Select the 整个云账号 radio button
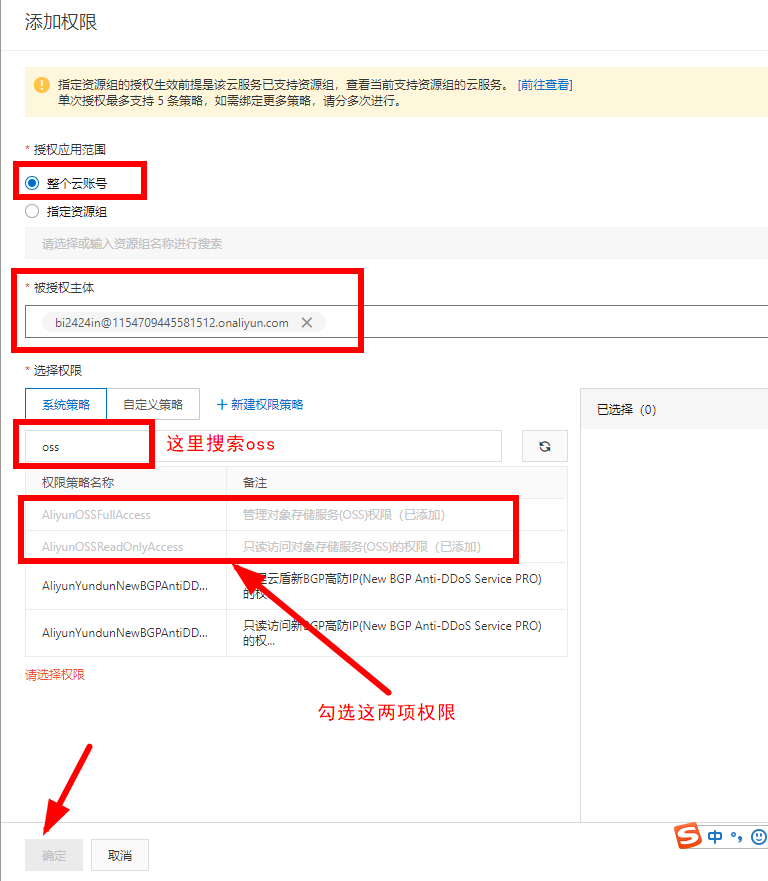The image size is (768, 881). click(x=32, y=183)
